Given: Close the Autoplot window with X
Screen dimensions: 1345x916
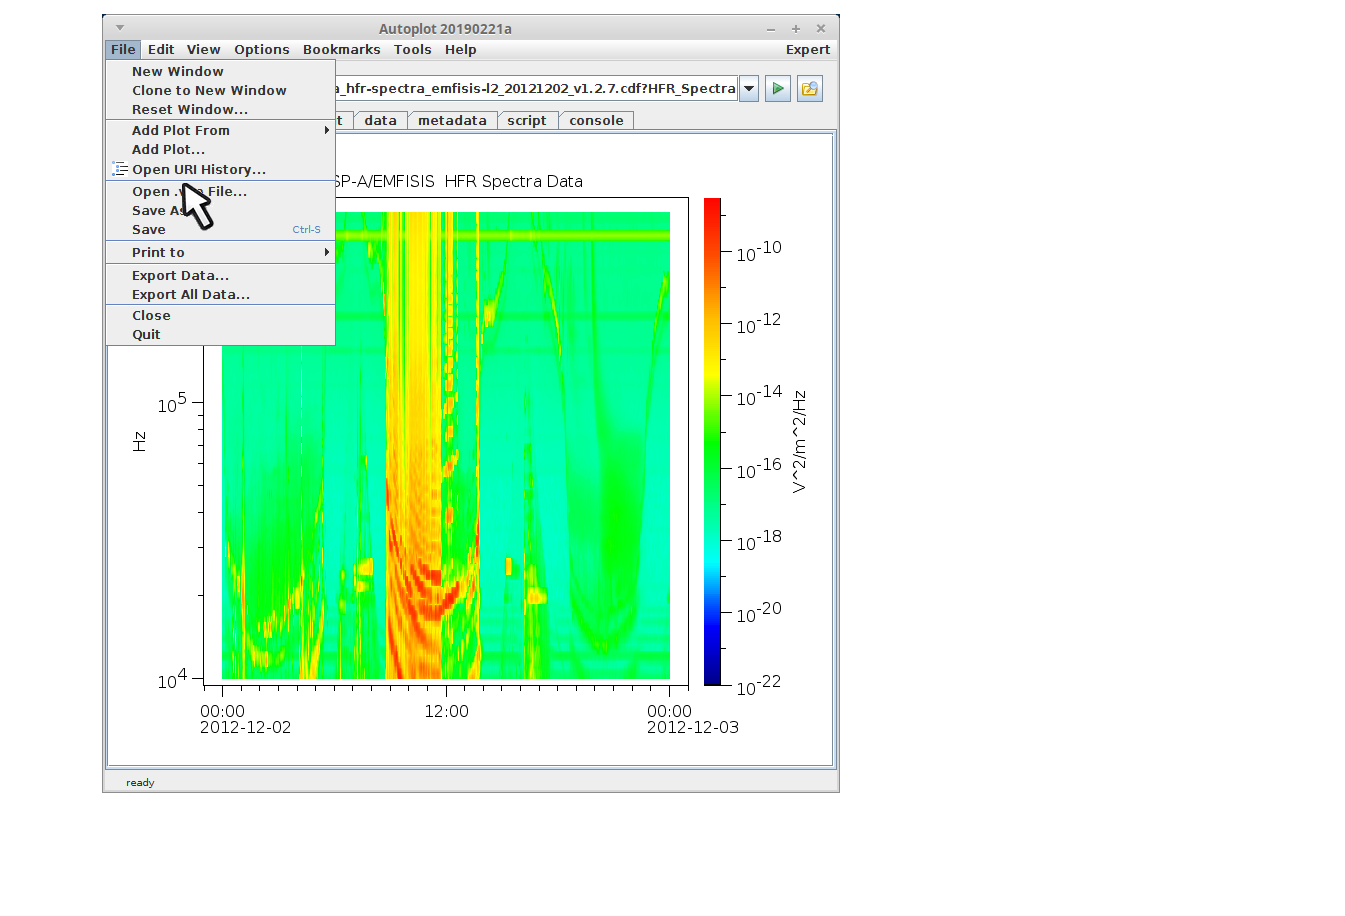Looking at the screenshot, I should point(821,29).
